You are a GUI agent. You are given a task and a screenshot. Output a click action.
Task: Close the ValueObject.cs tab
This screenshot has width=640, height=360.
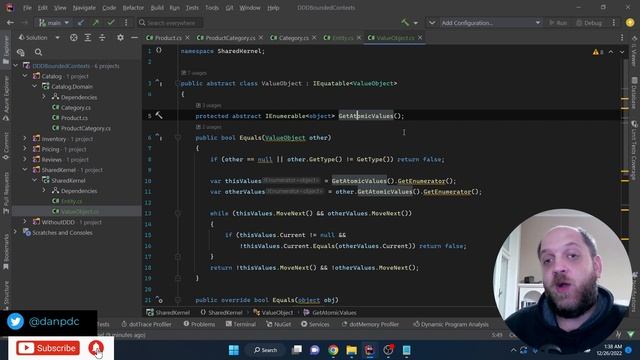point(420,38)
